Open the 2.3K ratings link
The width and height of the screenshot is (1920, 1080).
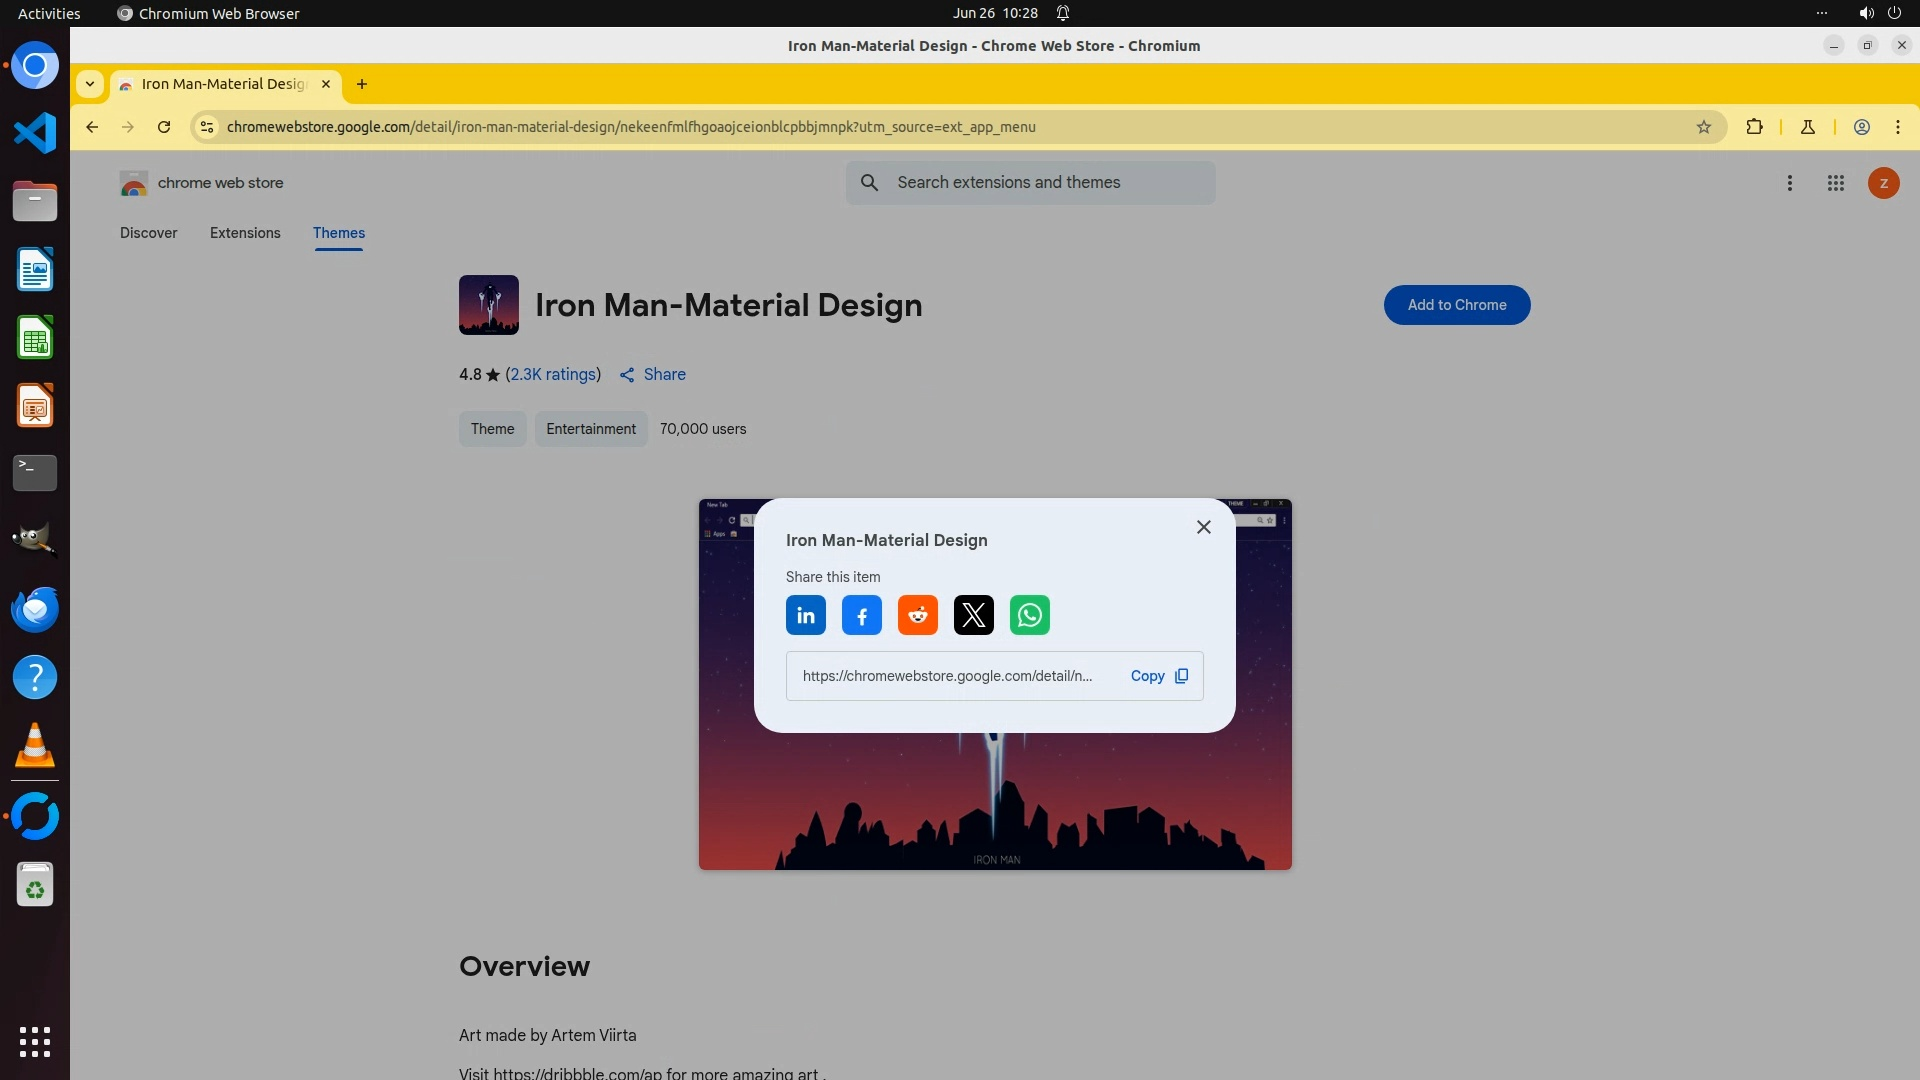pos(553,374)
